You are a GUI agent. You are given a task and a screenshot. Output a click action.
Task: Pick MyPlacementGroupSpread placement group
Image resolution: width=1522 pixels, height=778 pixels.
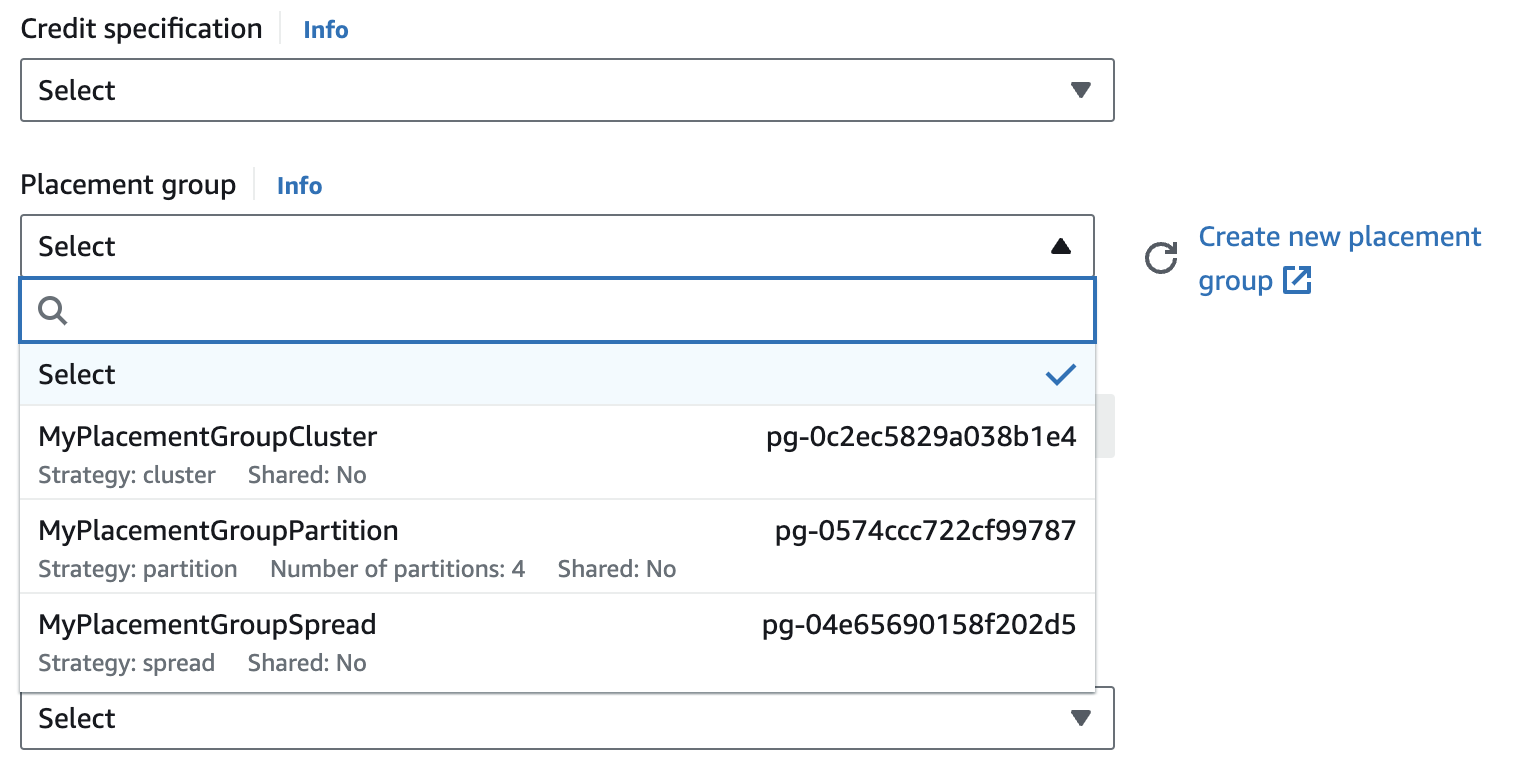(x=207, y=625)
